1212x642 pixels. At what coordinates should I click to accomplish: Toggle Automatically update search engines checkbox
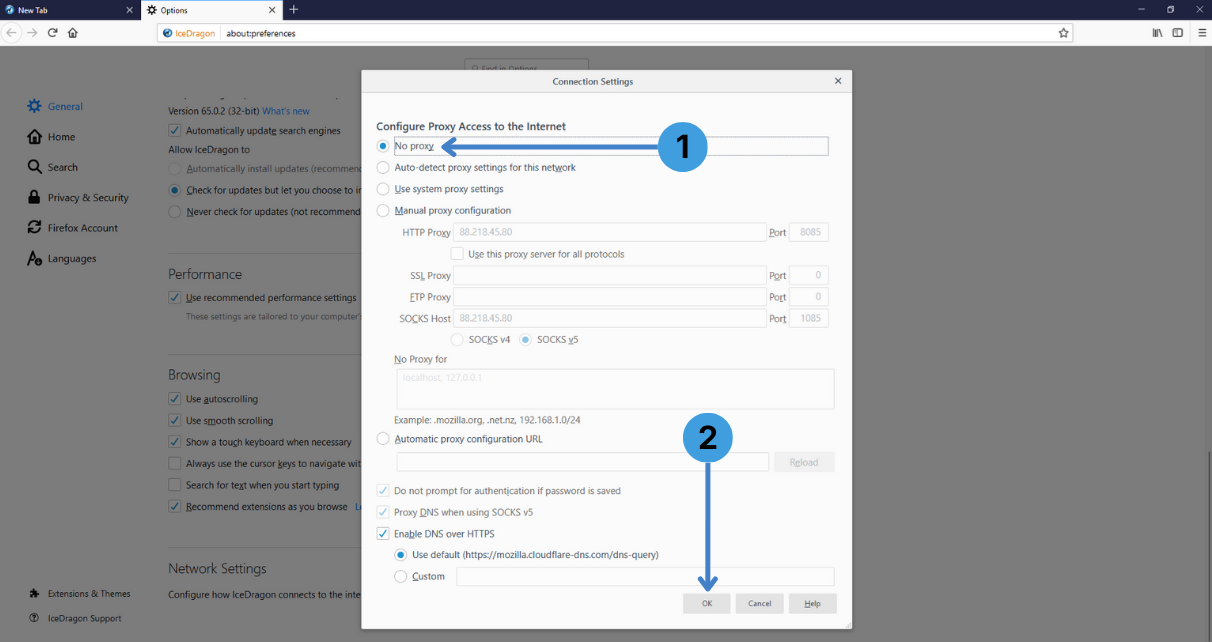tap(175, 130)
